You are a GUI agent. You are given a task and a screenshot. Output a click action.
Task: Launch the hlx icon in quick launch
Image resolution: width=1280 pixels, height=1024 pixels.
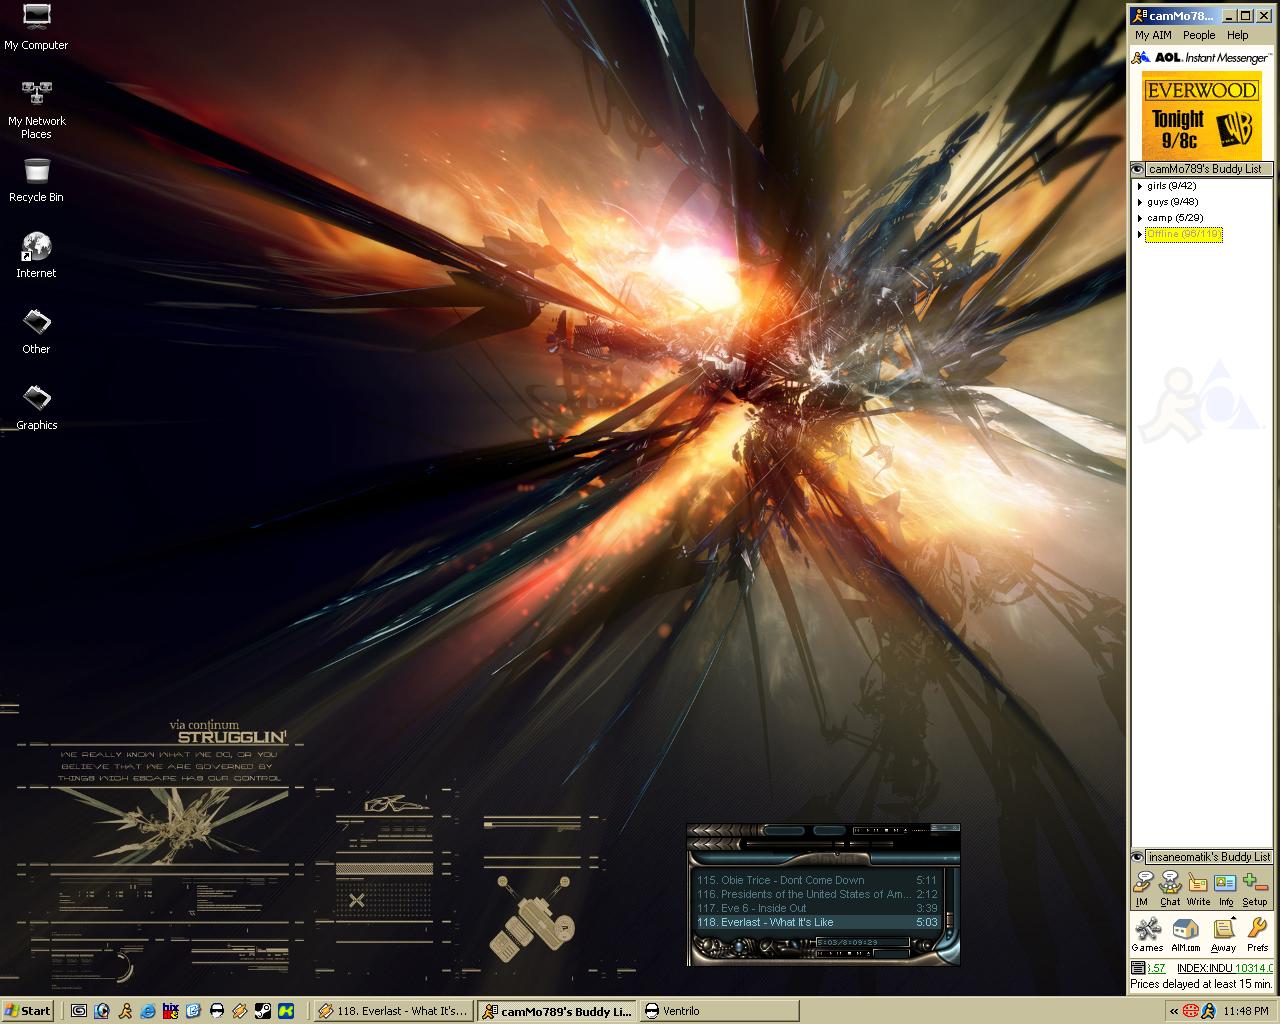pos(171,1011)
